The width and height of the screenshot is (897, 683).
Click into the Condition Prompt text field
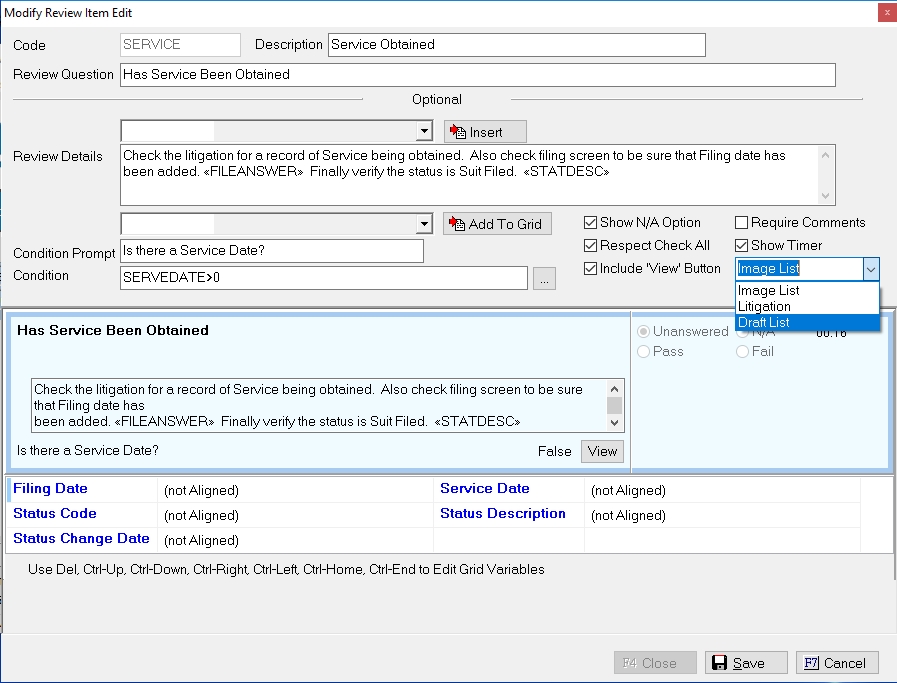point(271,251)
